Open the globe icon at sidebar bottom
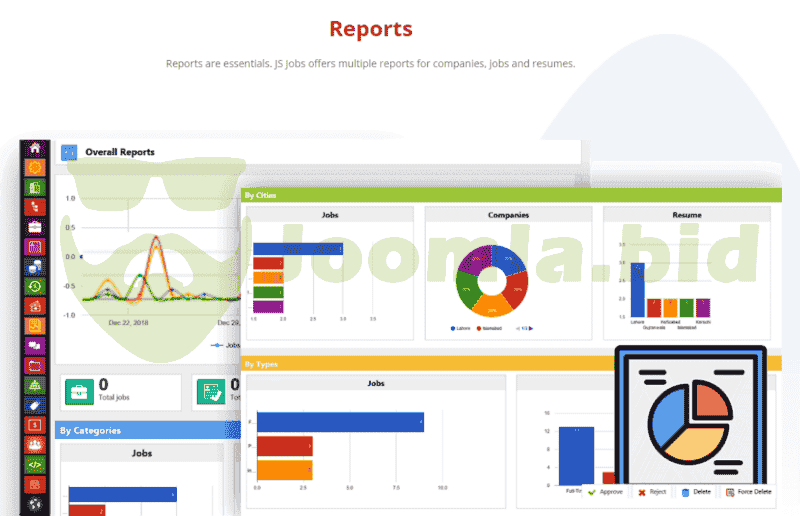This screenshot has width=800, height=516. click(x=35, y=503)
